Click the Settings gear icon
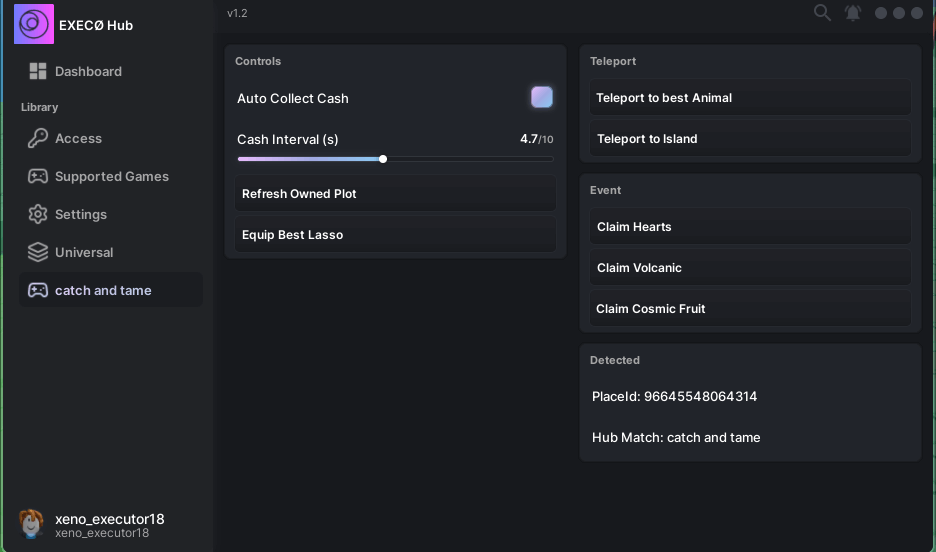The height and width of the screenshot is (552, 936). pos(38,214)
